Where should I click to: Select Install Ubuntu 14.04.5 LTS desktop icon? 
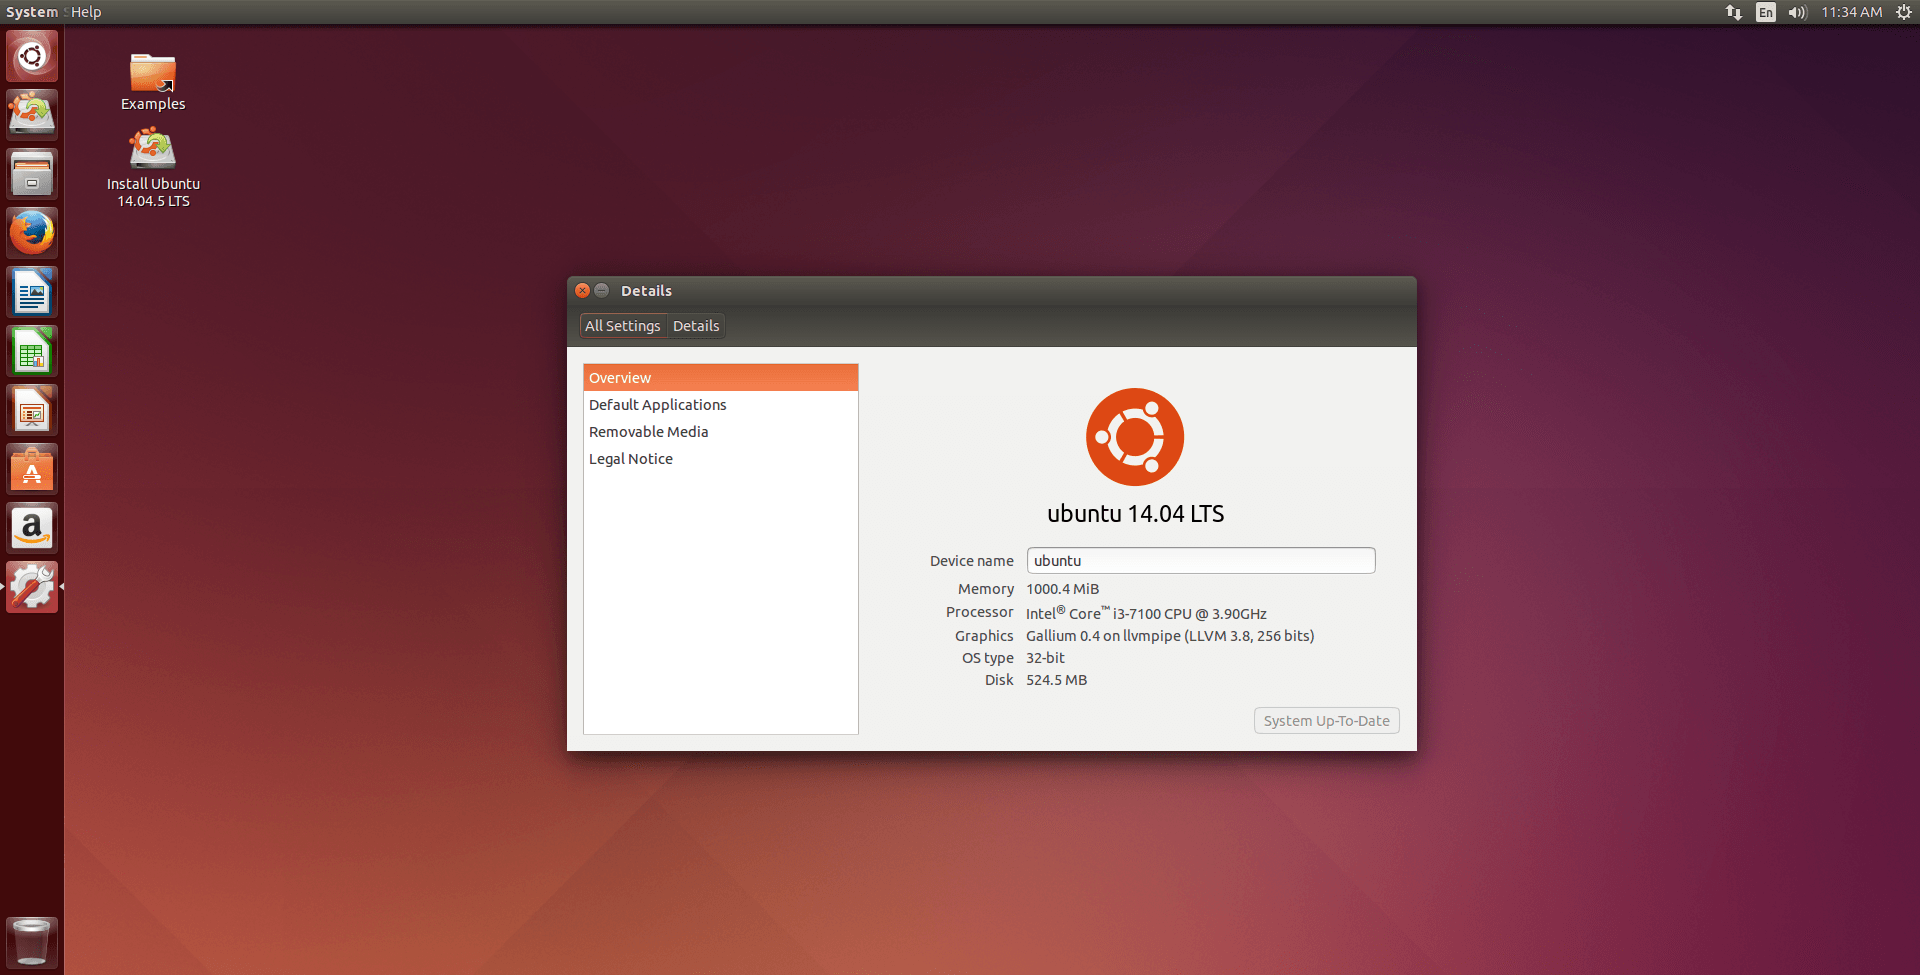153,167
